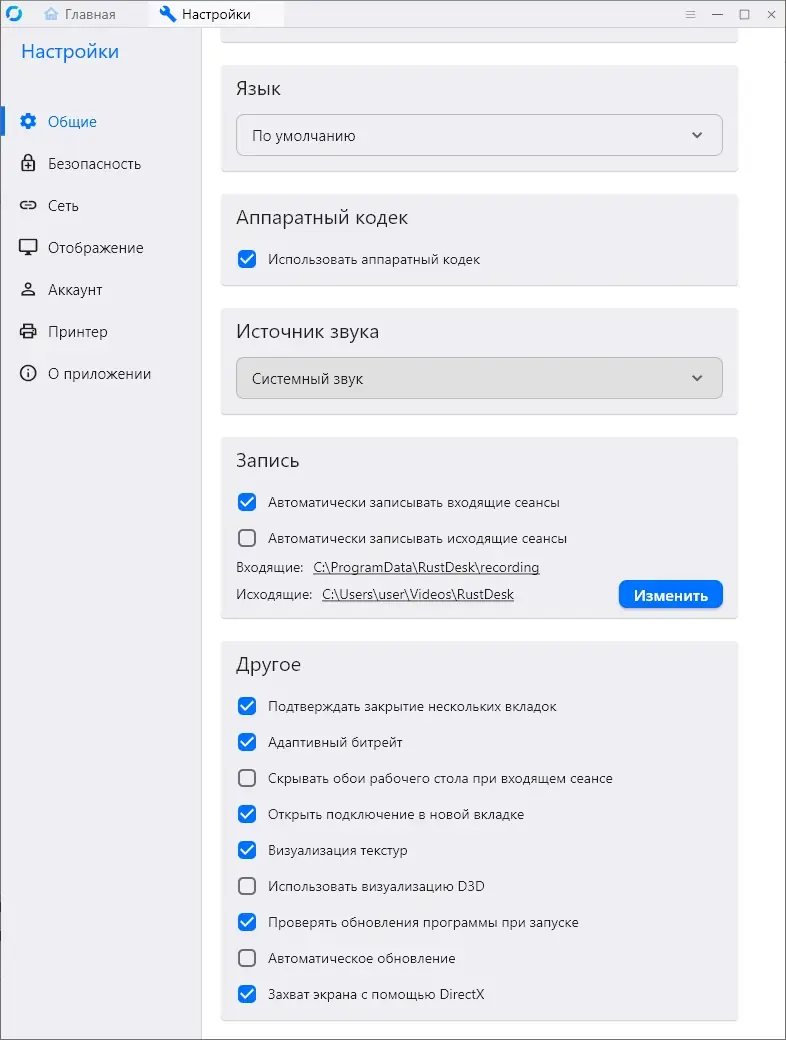Viewport: 786px width, 1040px height.
Task: Enable Автоматически записывать исходящие сеансы
Action: (x=247, y=538)
